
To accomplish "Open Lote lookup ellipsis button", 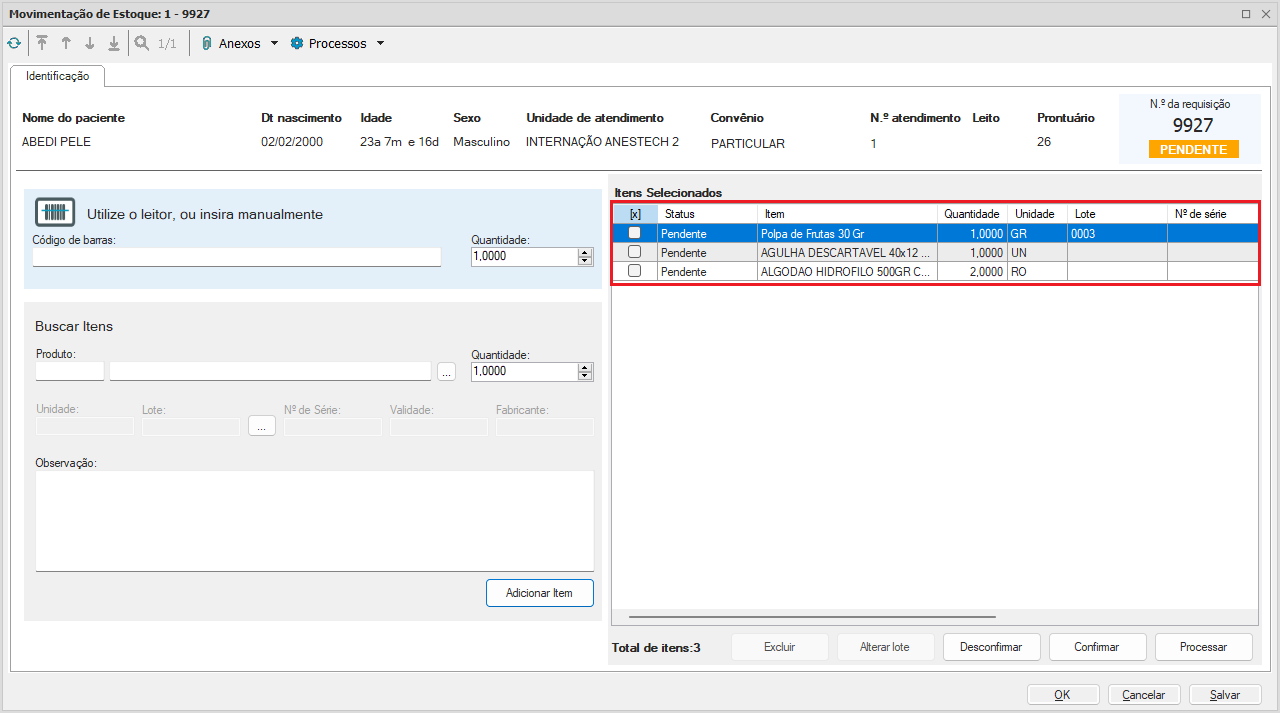I will click(261, 426).
